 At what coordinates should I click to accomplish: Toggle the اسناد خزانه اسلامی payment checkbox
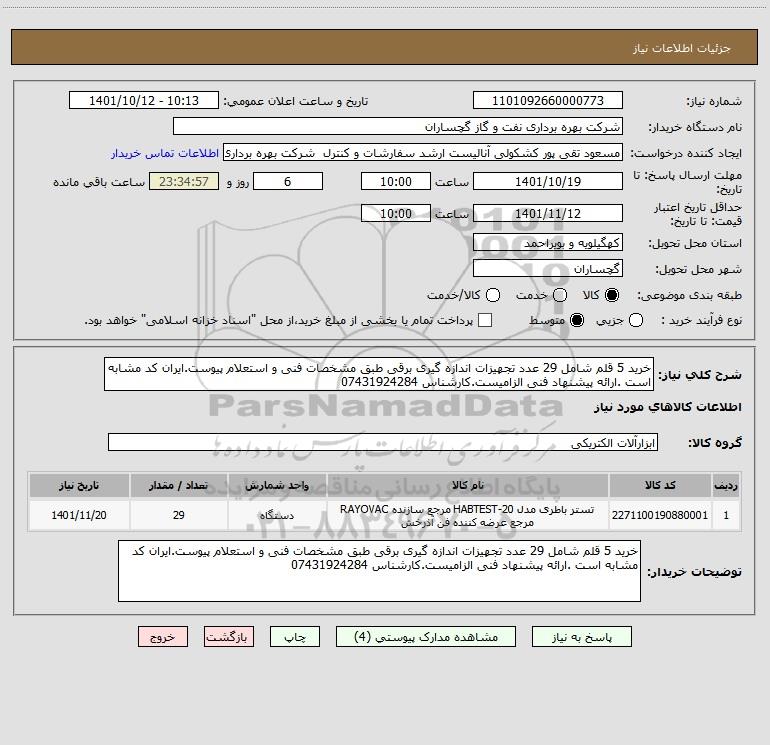485,320
